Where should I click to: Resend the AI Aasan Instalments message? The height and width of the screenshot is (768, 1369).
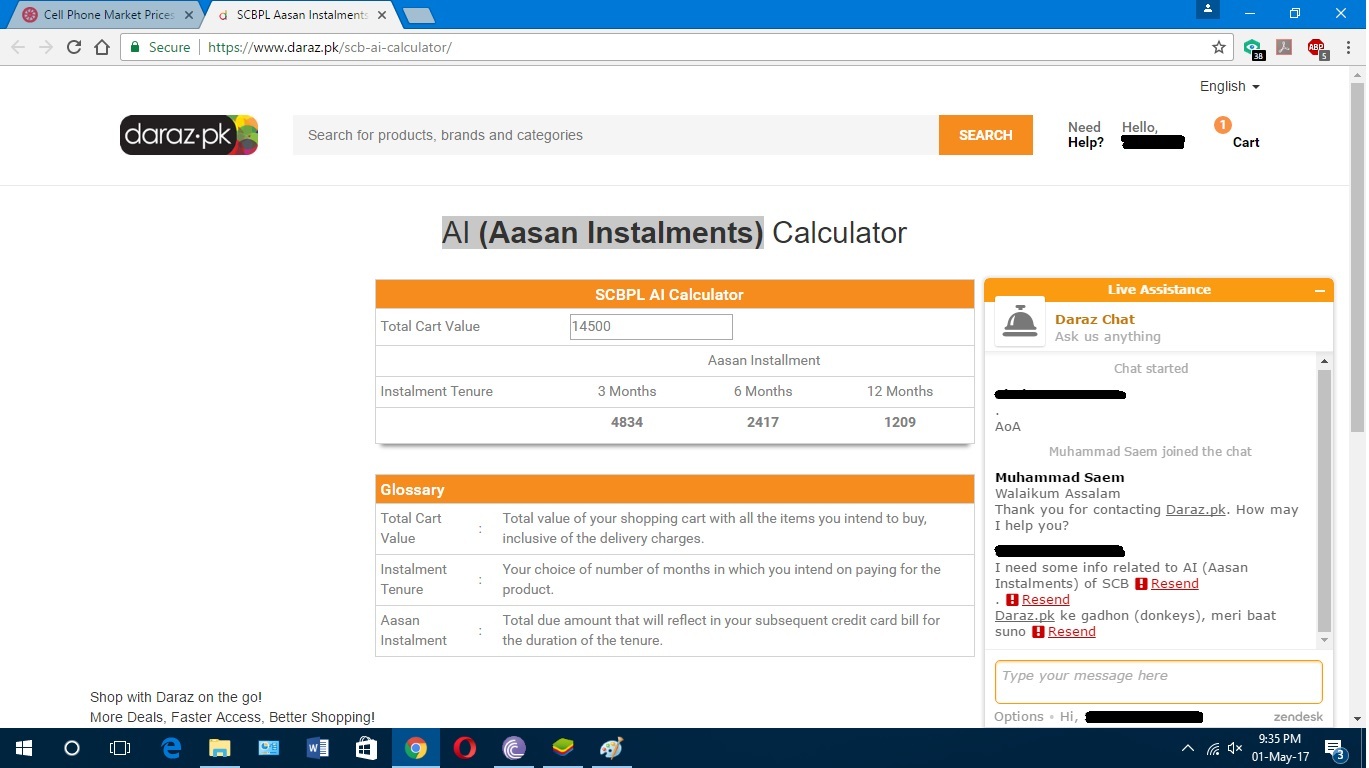(1174, 583)
